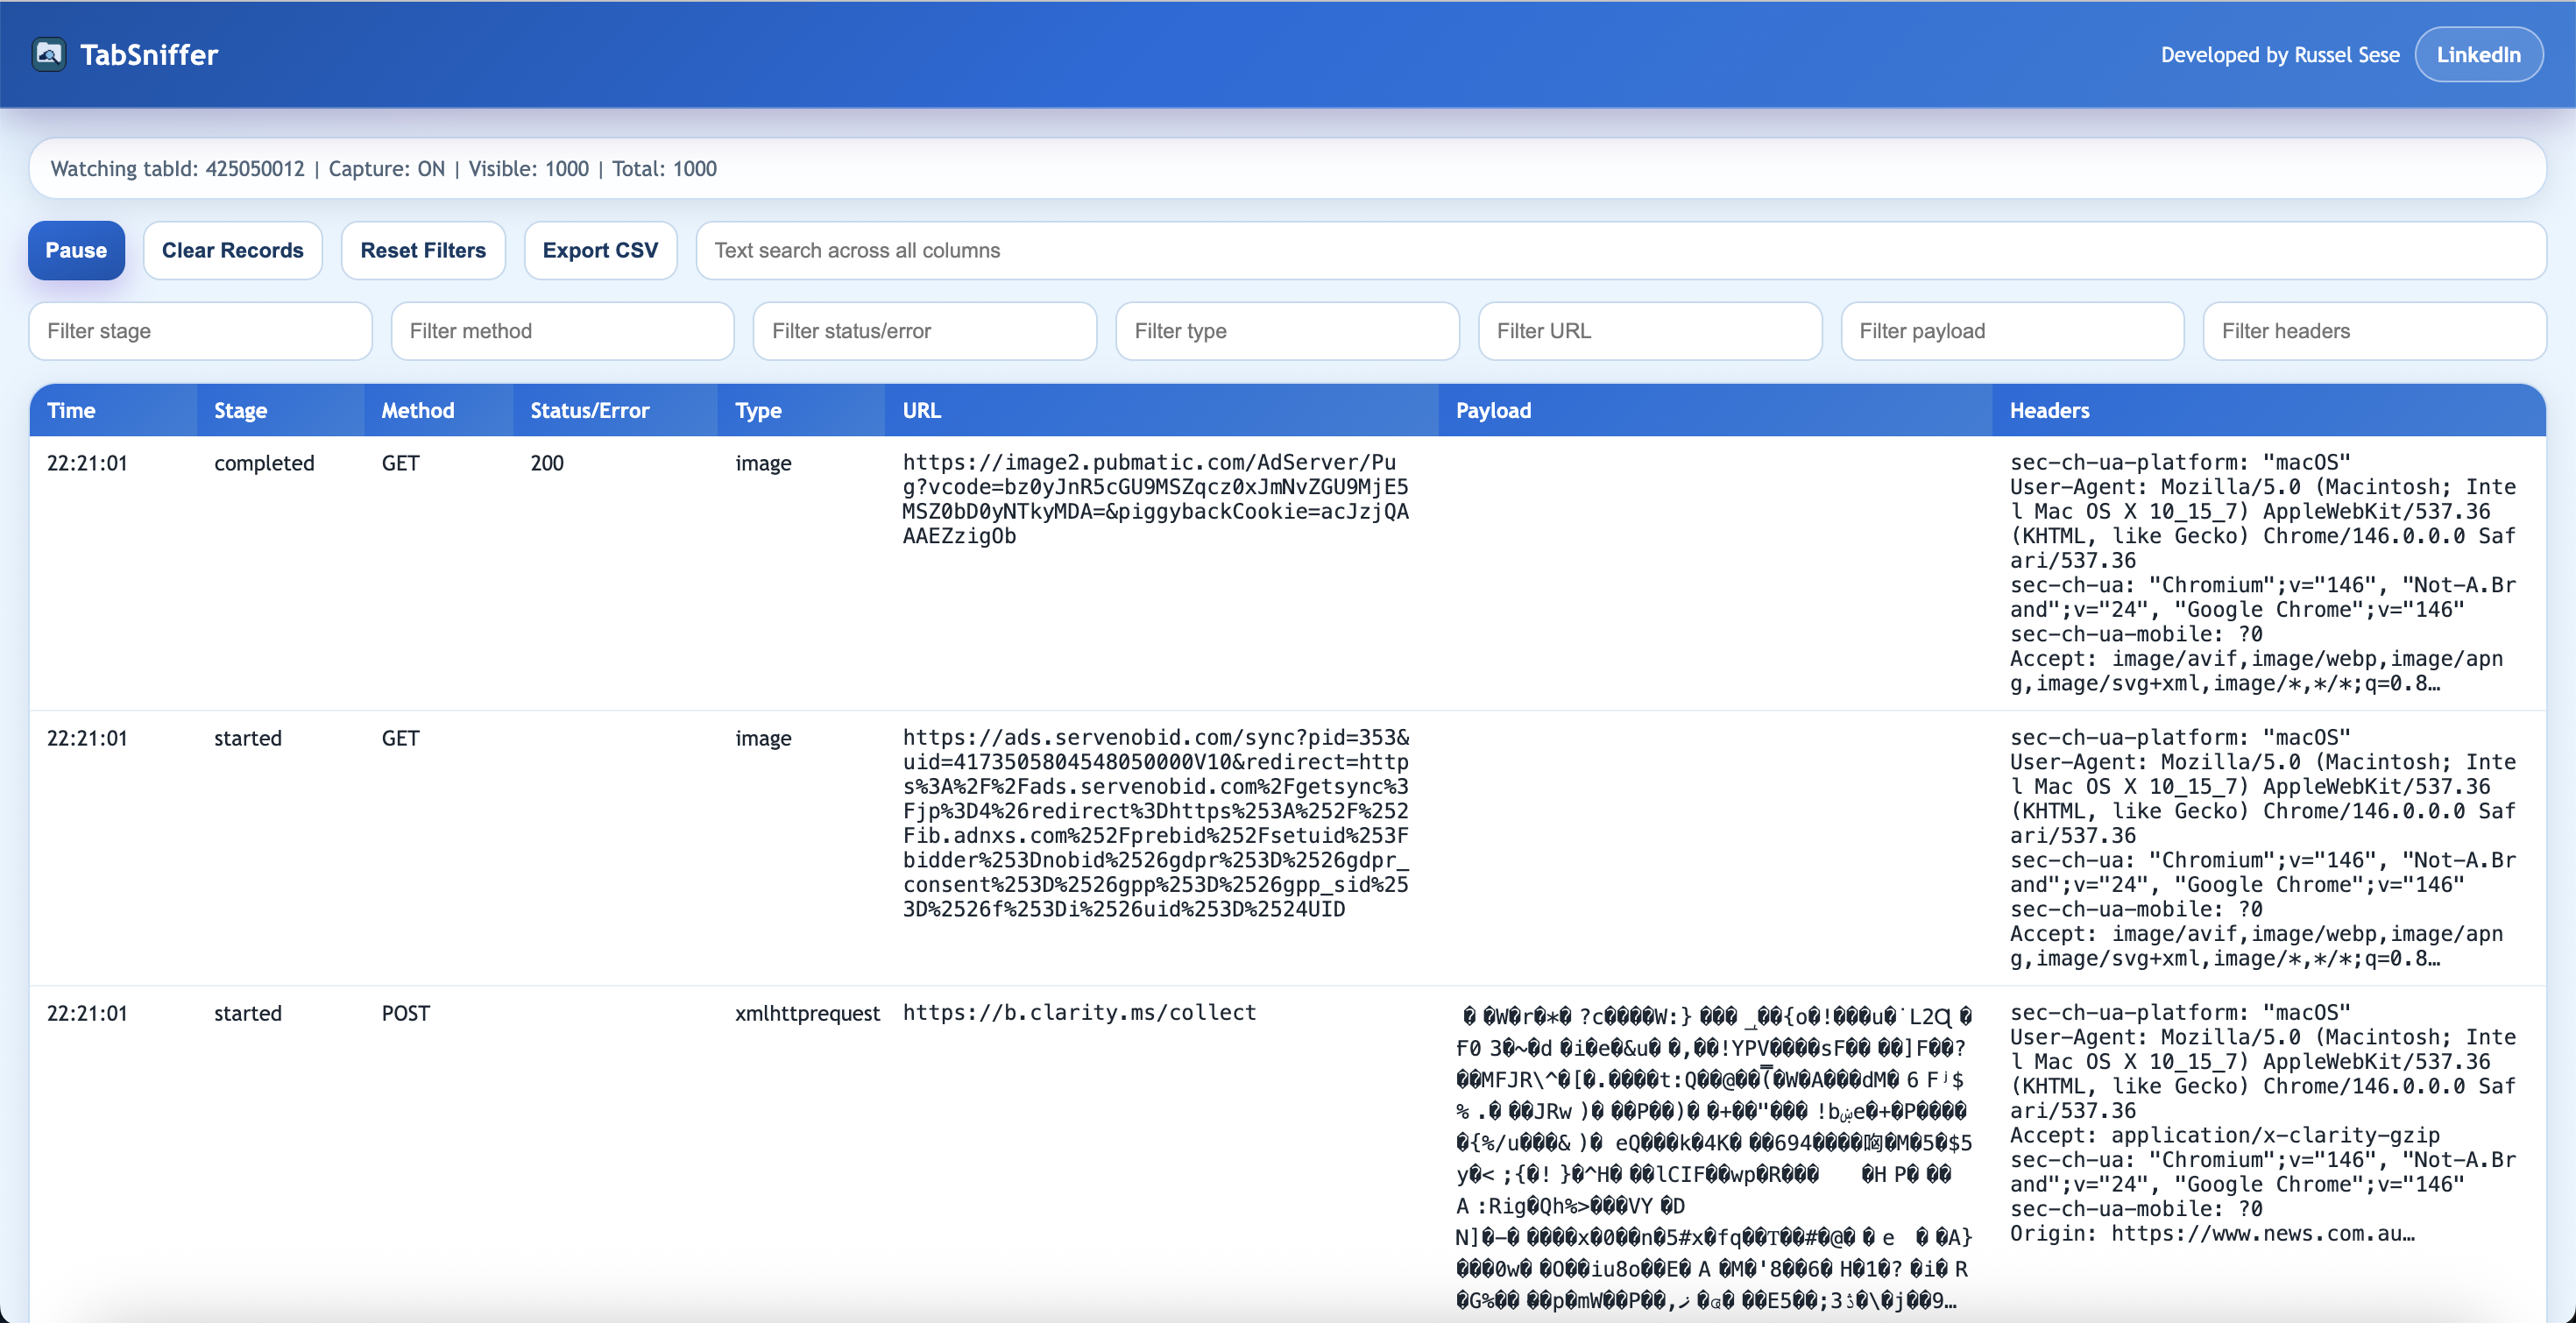The width and height of the screenshot is (2576, 1323).
Task: Focus the text search across all columns field
Action: (1620, 250)
